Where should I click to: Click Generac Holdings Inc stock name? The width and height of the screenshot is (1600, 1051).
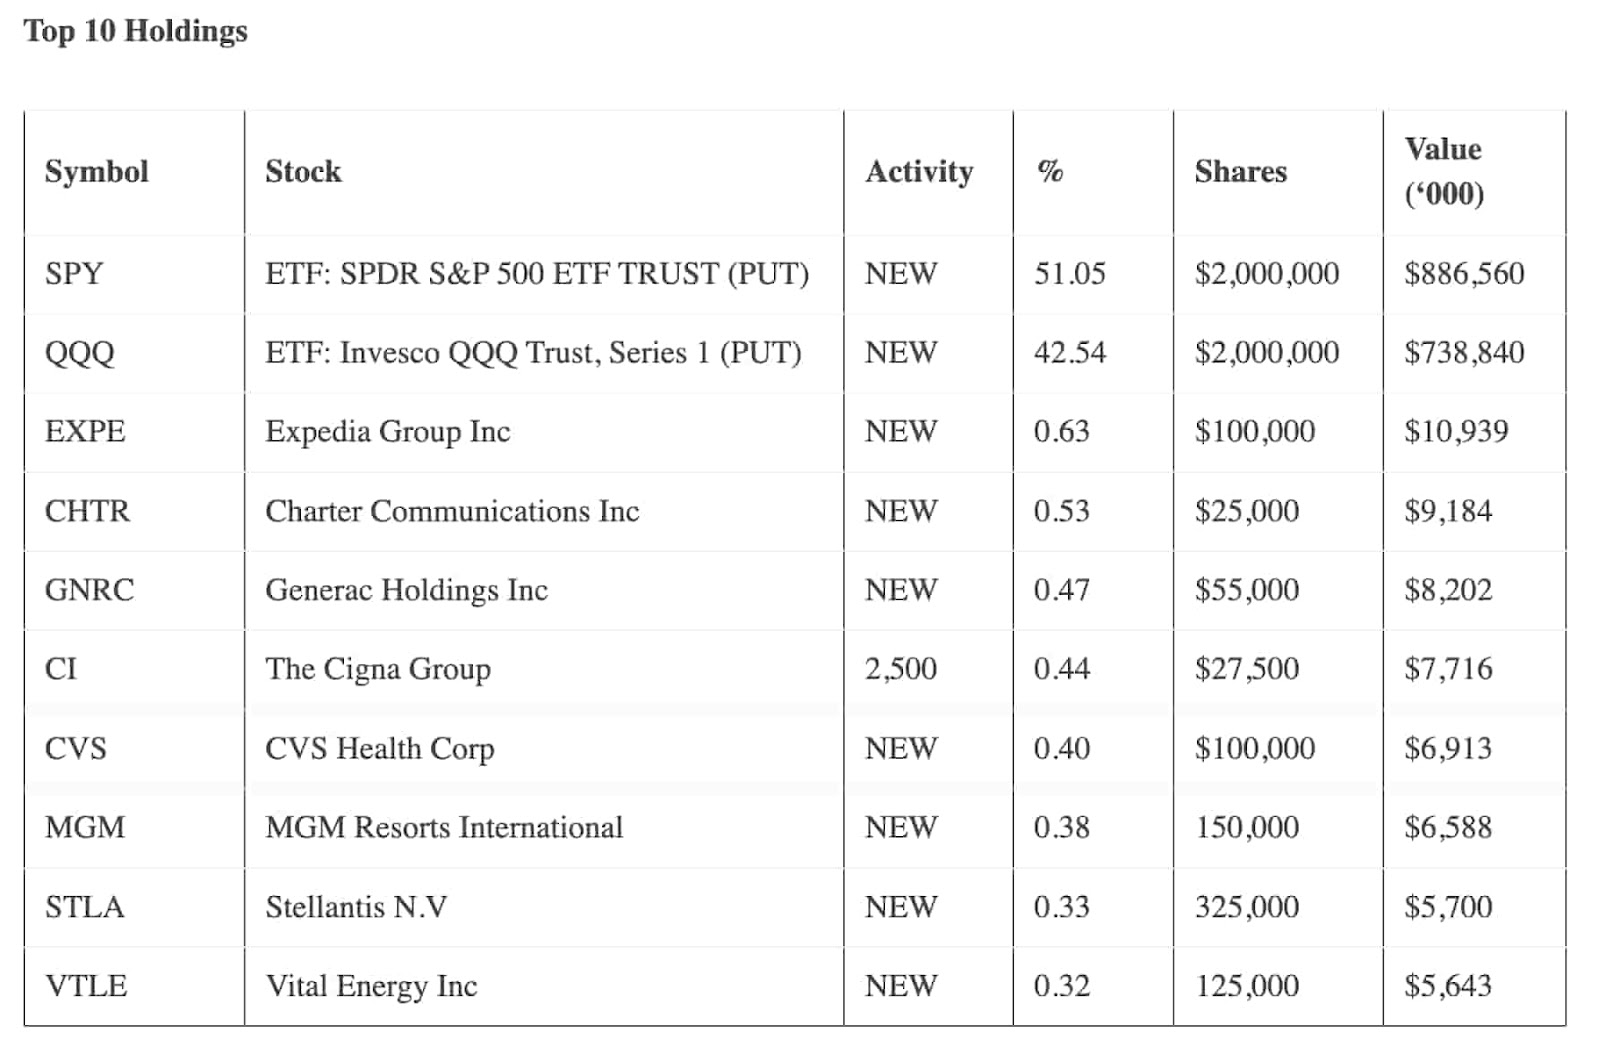[x=406, y=590]
